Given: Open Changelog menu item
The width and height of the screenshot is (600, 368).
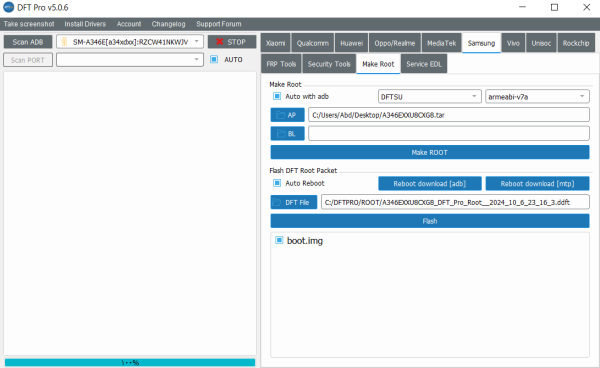Looking at the screenshot, I should (x=168, y=24).
